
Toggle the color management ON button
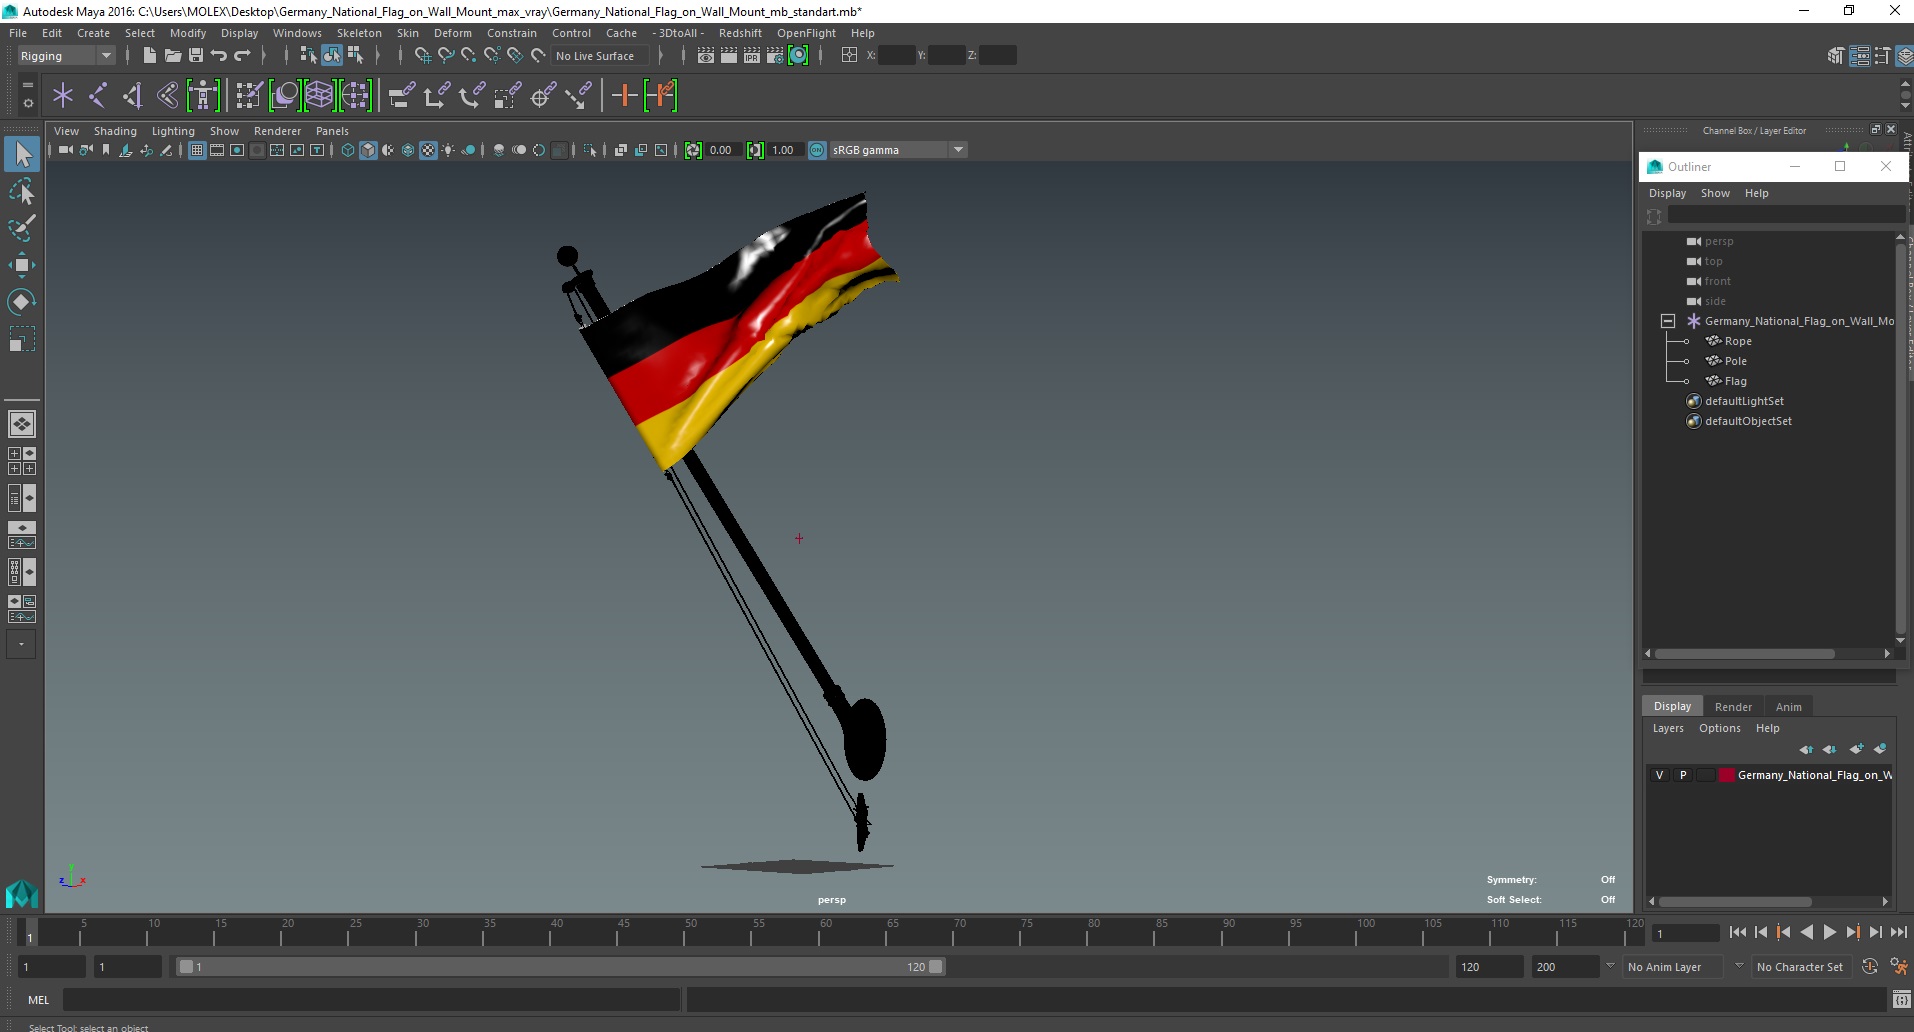pyautogui.click(x=817, y=150)
